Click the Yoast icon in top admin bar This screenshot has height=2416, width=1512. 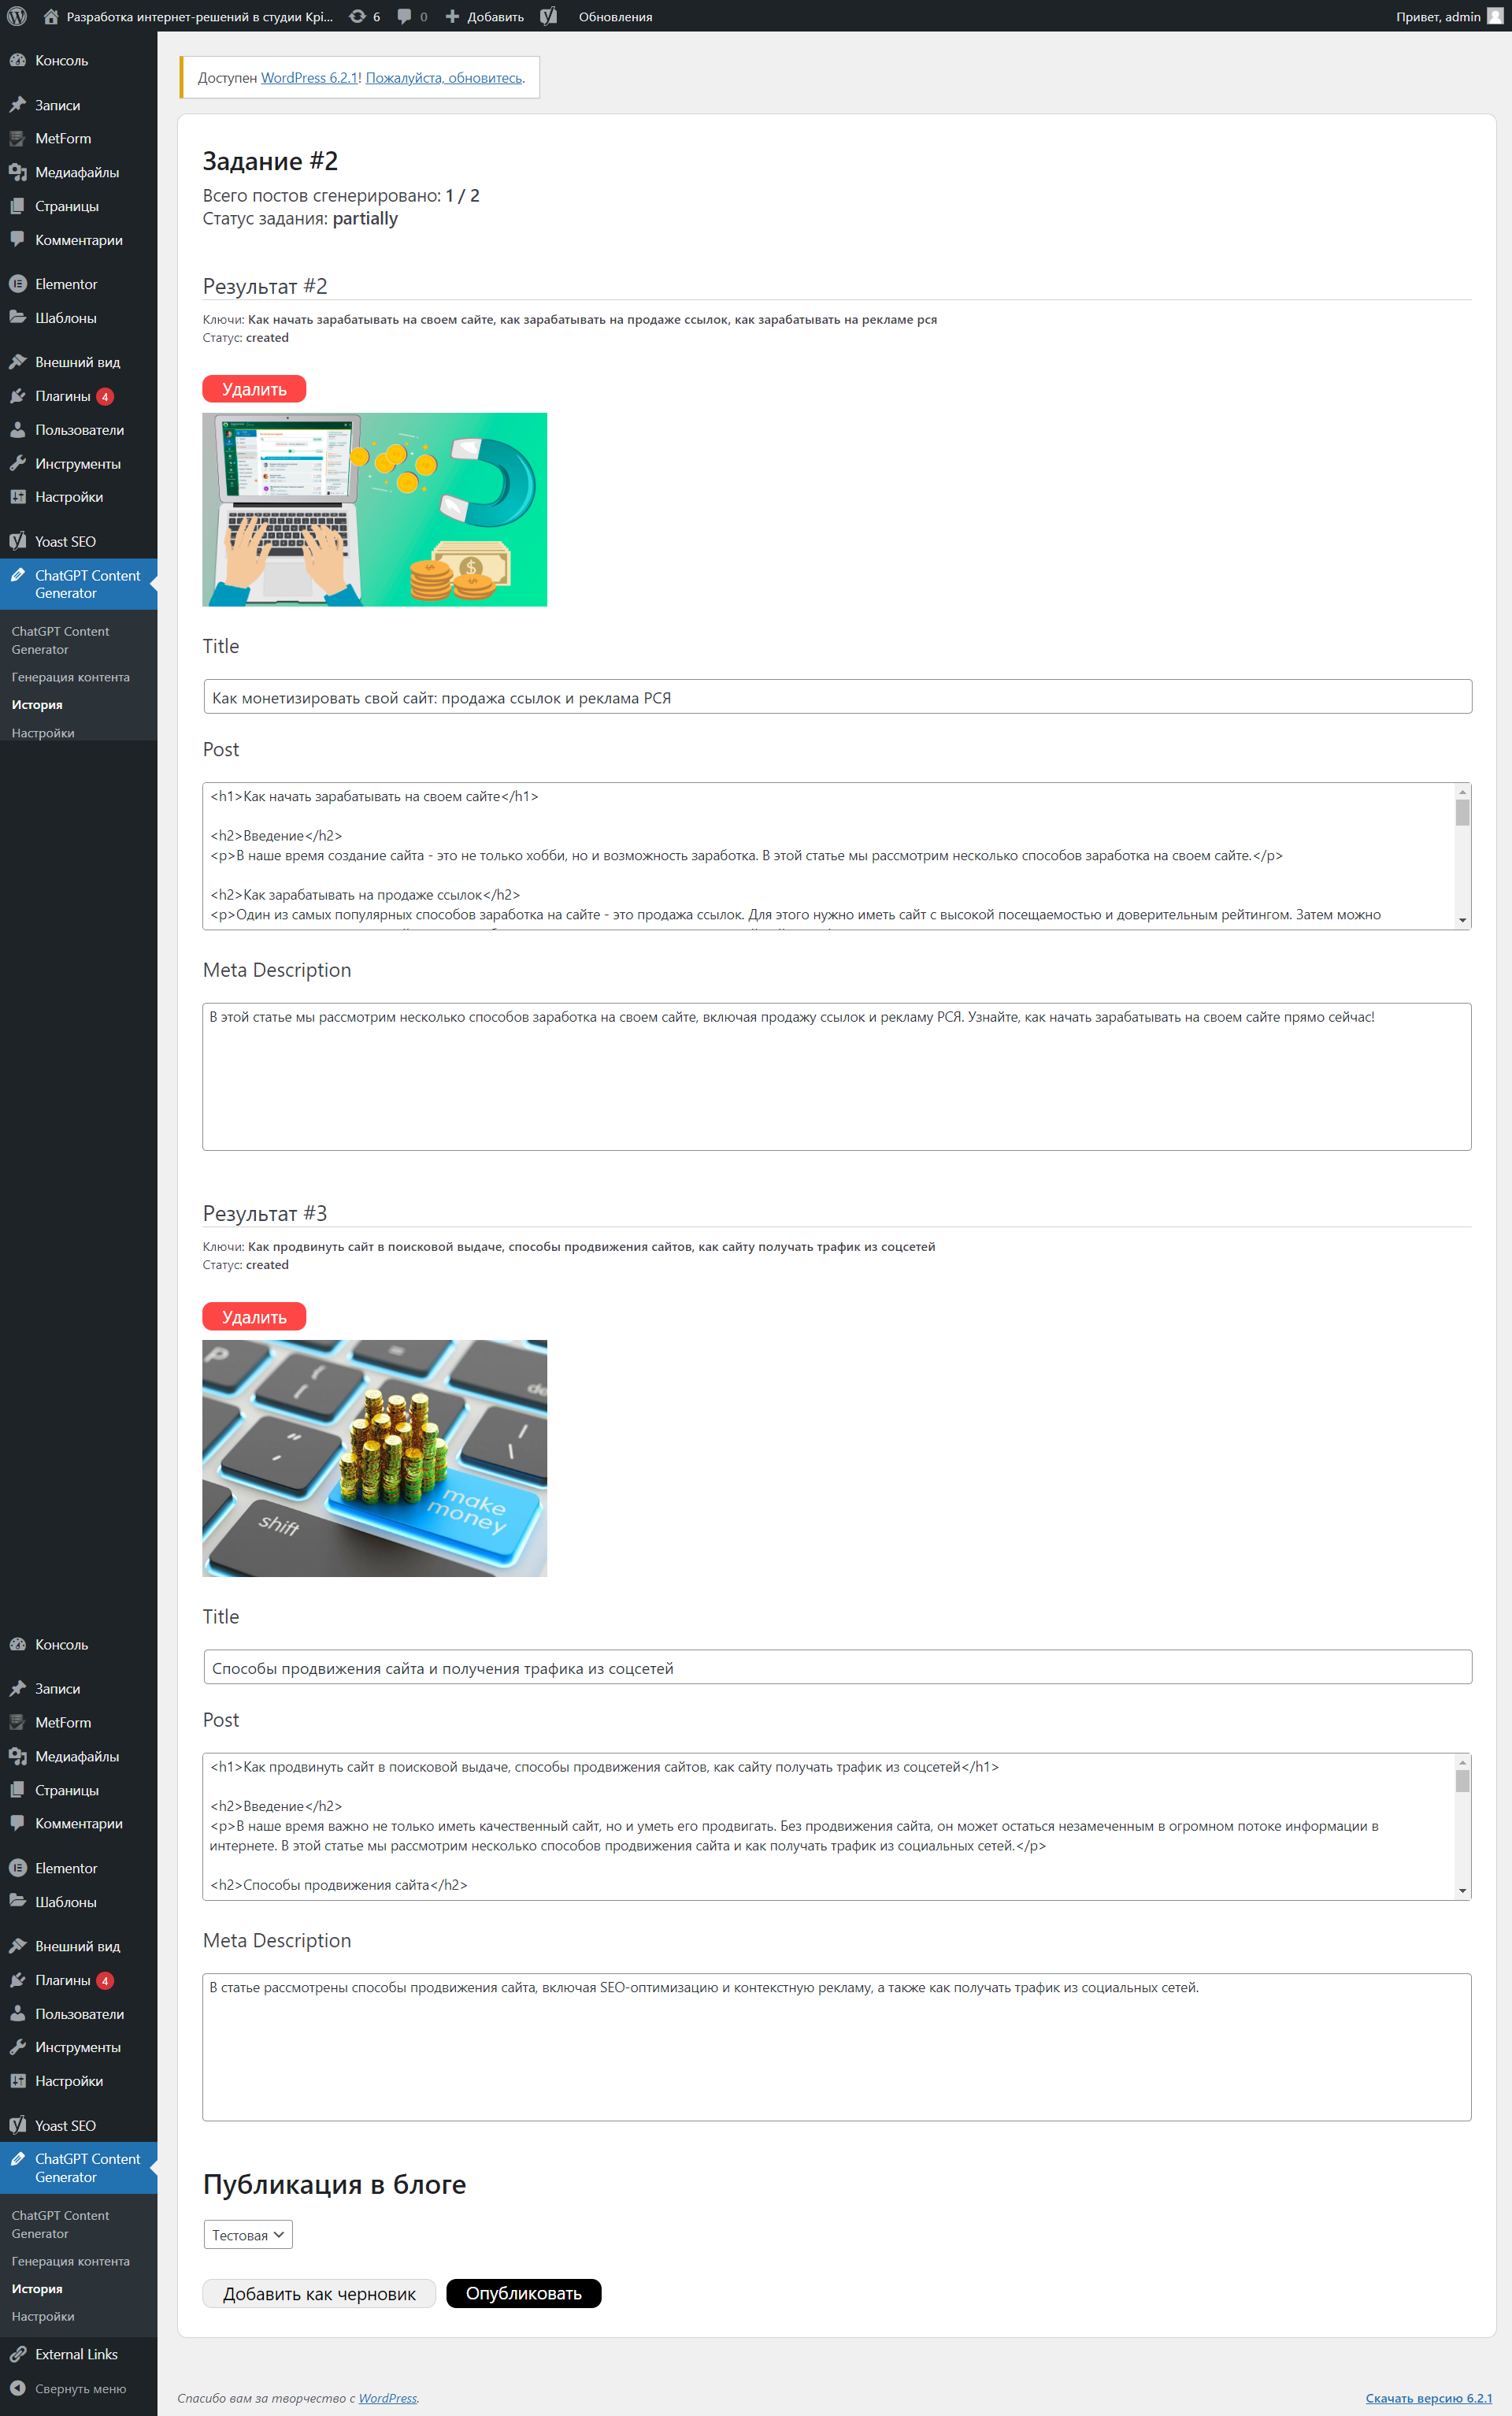point(548,16)
